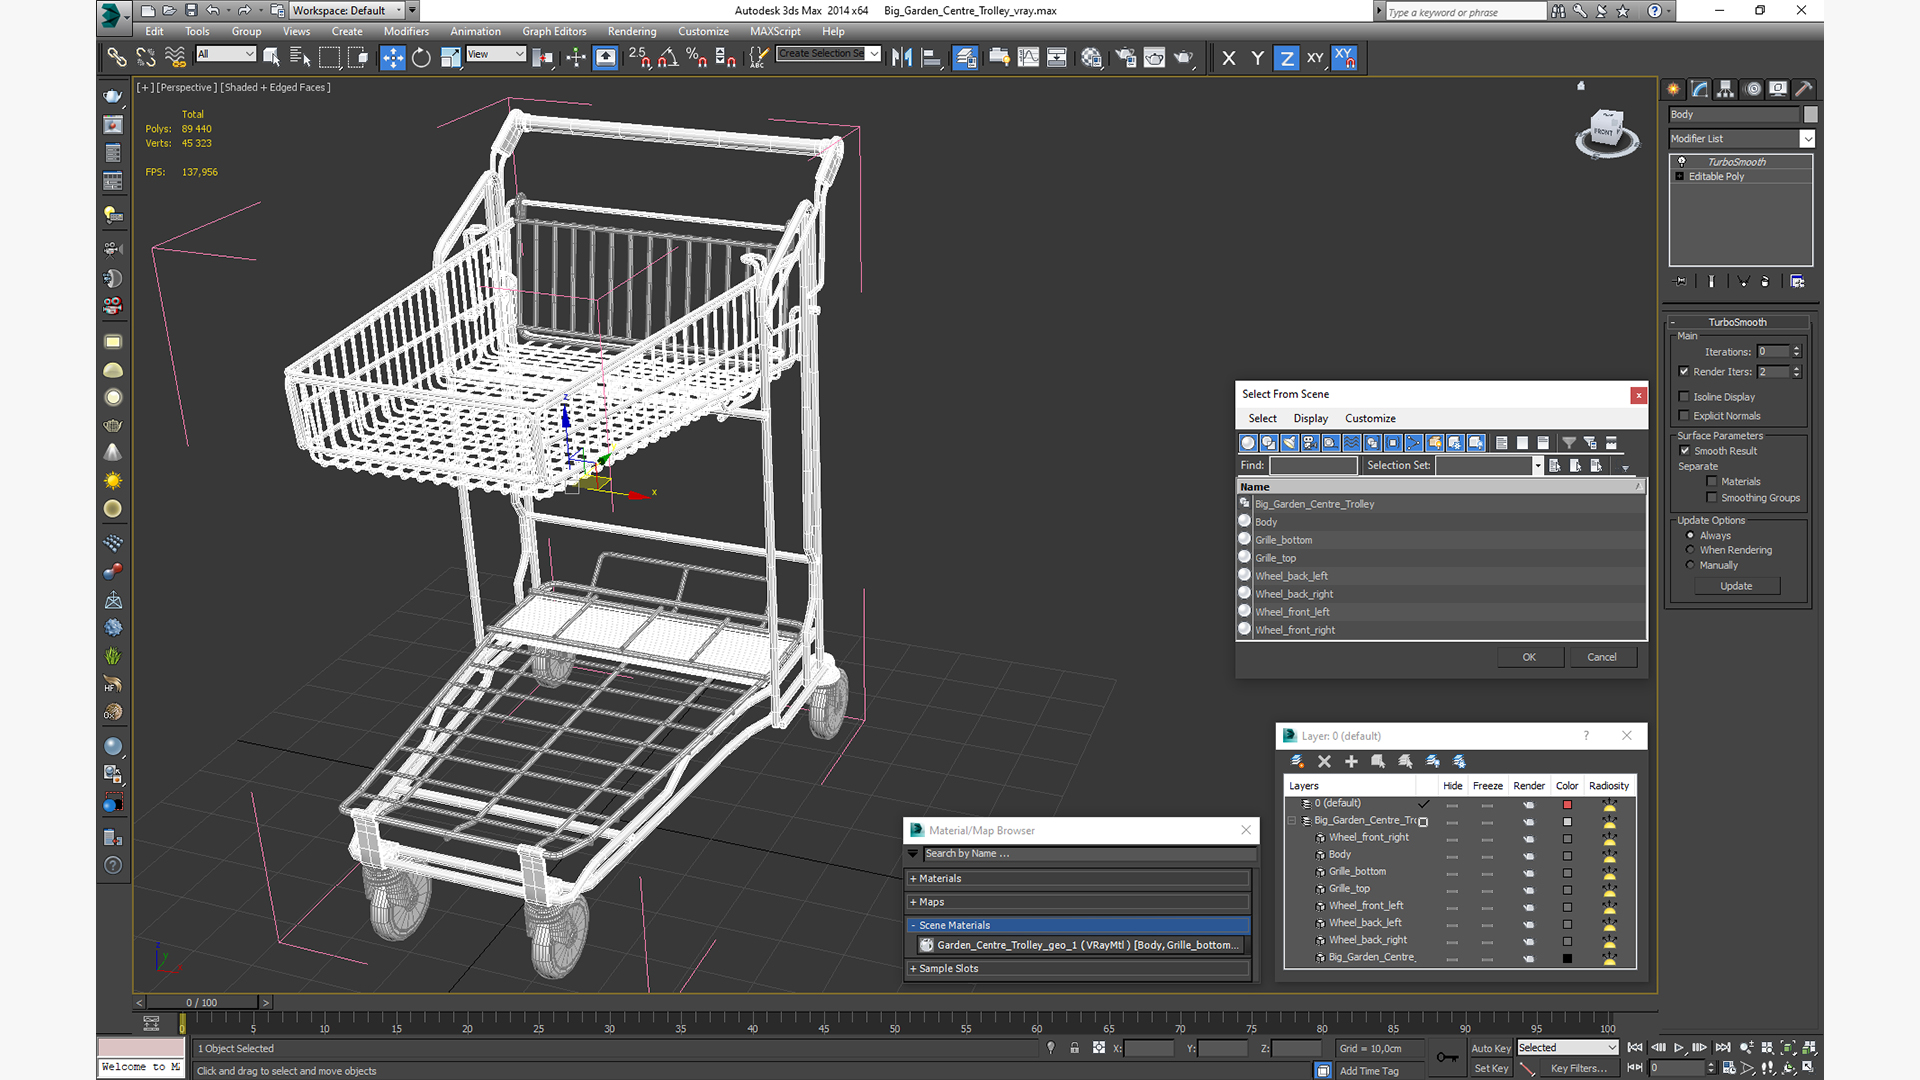
Task: Click the Render Production teapot icon
Action: 1184,58
